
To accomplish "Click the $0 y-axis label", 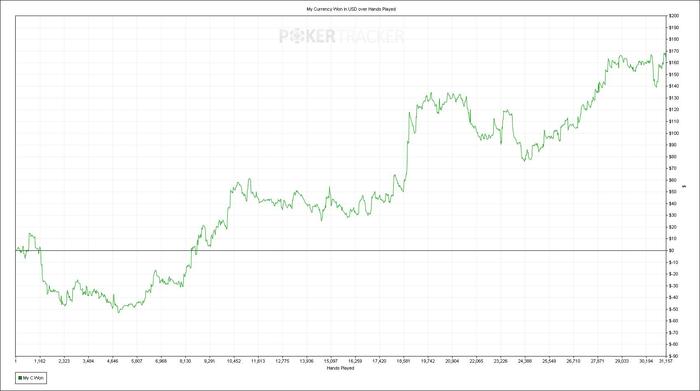I will click(x=672, y=250).
